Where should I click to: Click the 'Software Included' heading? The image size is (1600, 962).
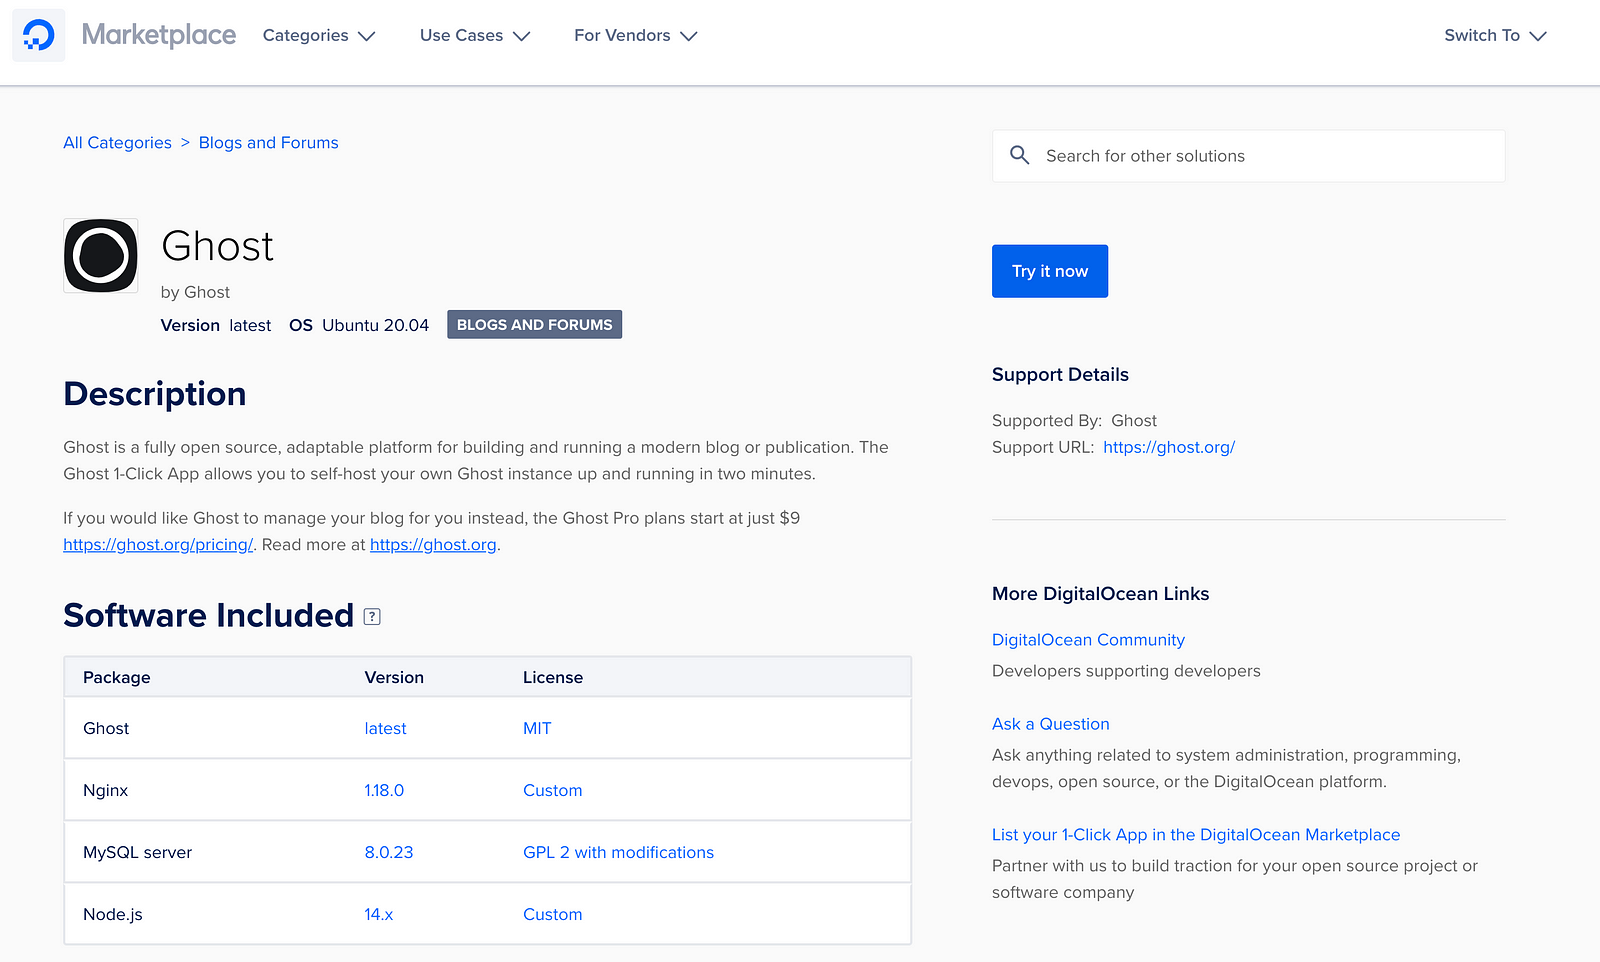click(208, 616)
